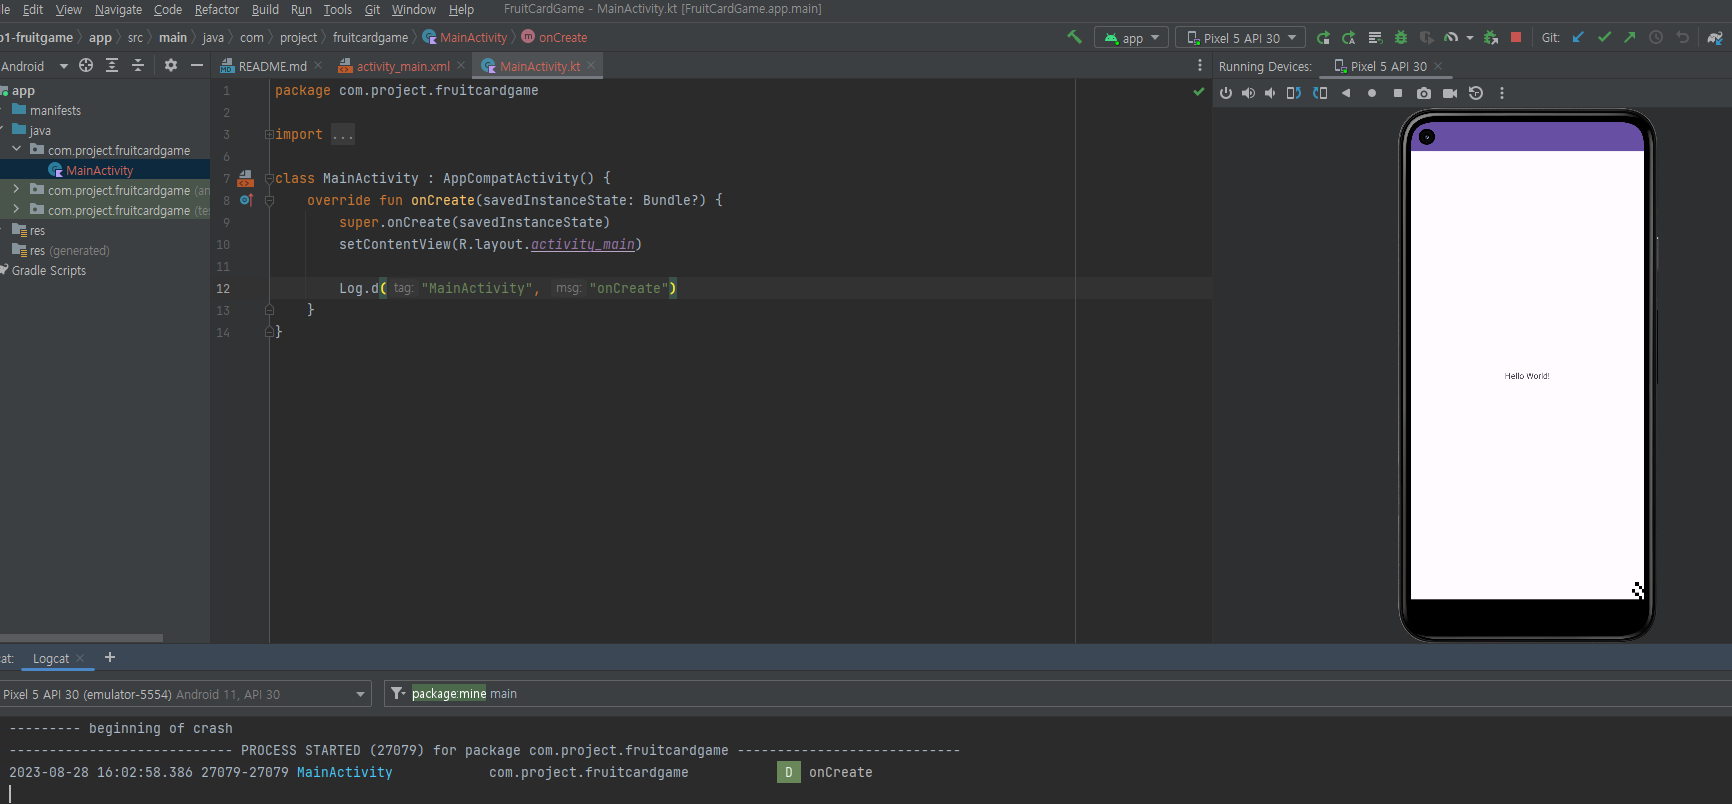Click emulator Overview square button
Screen dimensions: 1732x804
(x=1398, y=93)
